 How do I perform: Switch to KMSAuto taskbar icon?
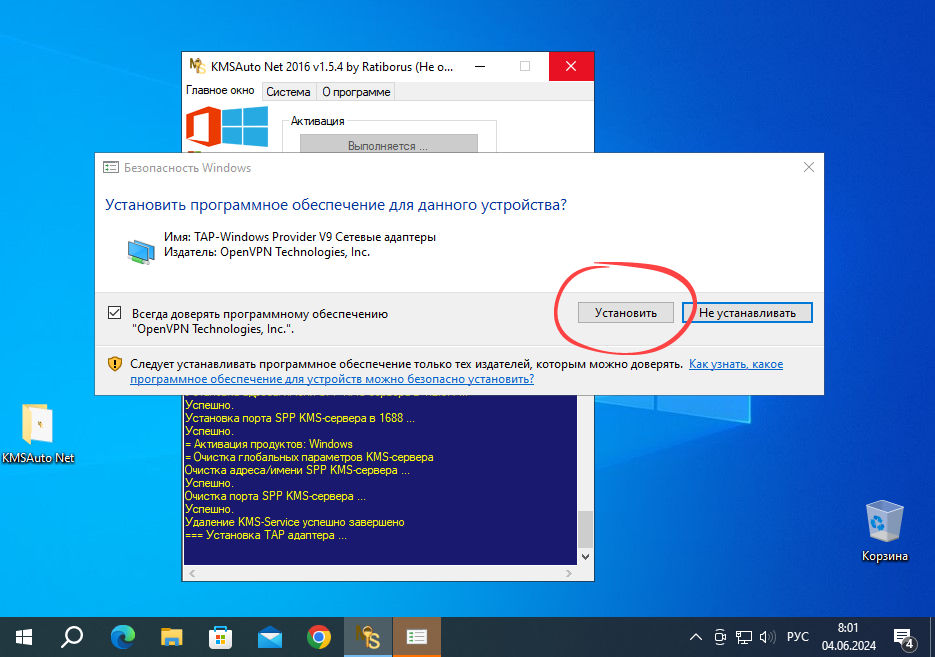point(368,637)
